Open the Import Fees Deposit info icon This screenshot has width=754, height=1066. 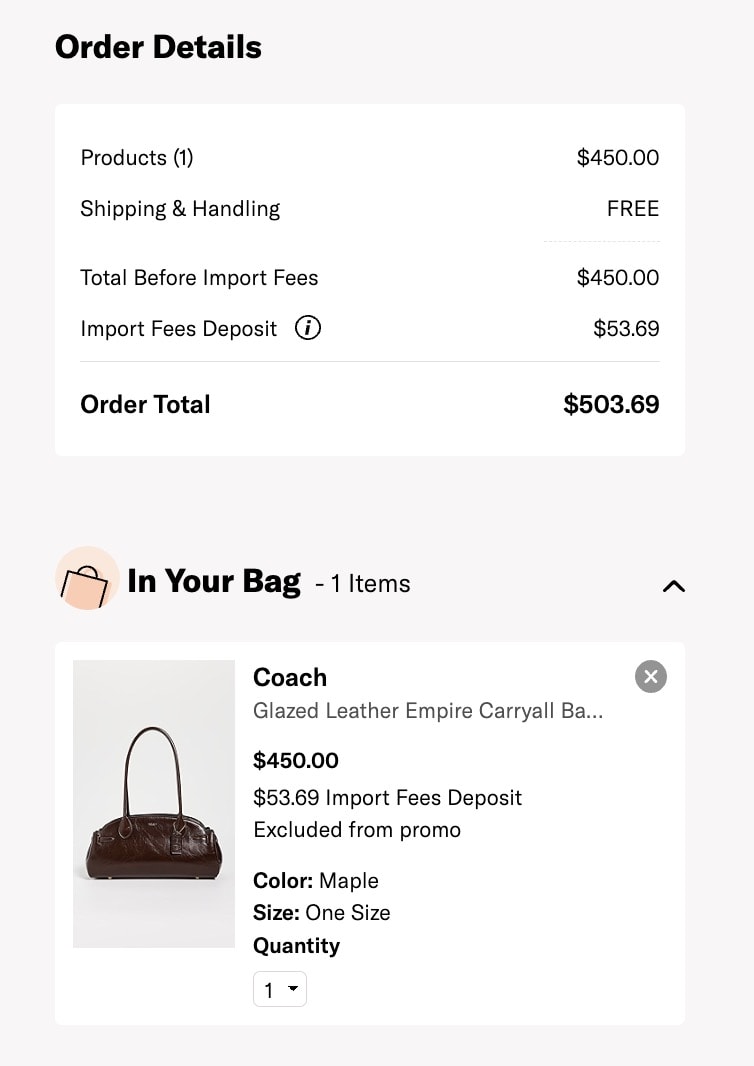pyautogui.click(x=307, y=328)
